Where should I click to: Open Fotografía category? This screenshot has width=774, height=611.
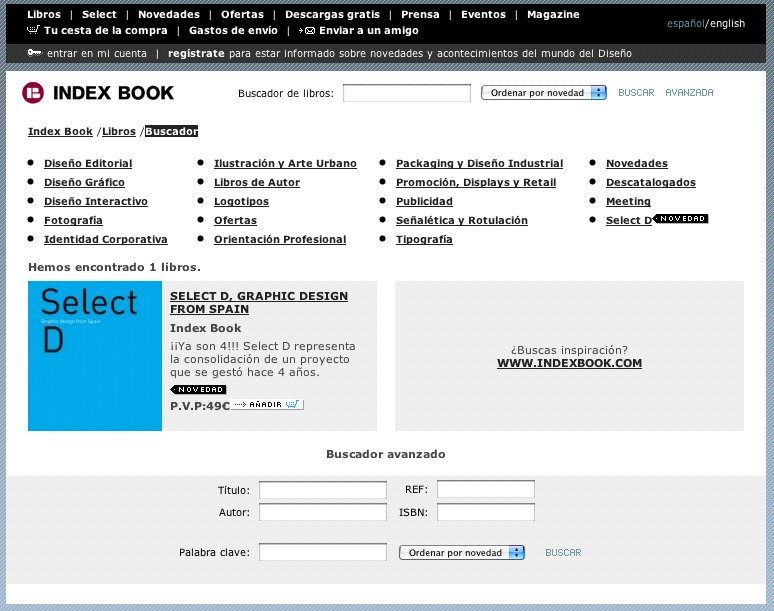(73, 220)
